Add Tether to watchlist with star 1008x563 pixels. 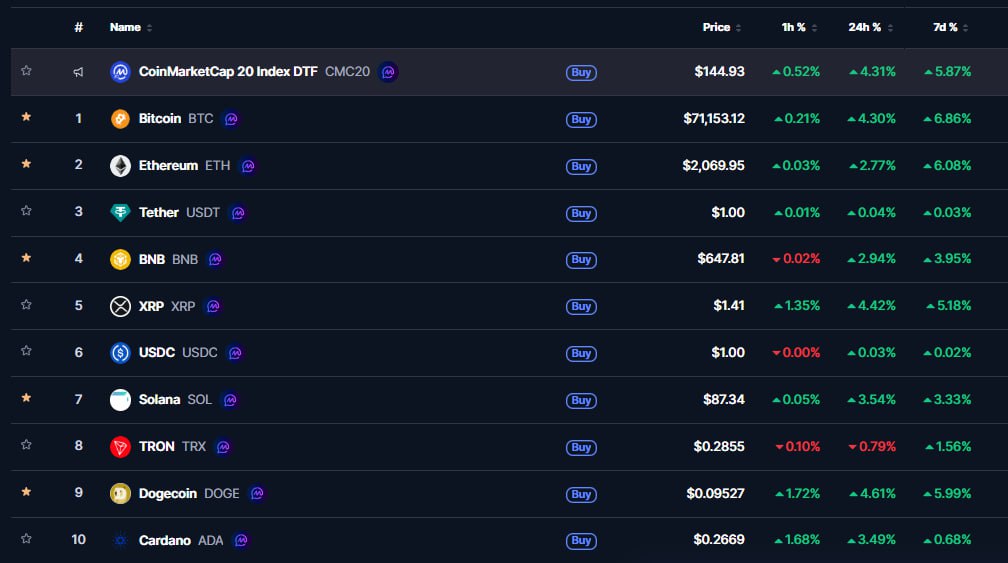tap(26, 211)
